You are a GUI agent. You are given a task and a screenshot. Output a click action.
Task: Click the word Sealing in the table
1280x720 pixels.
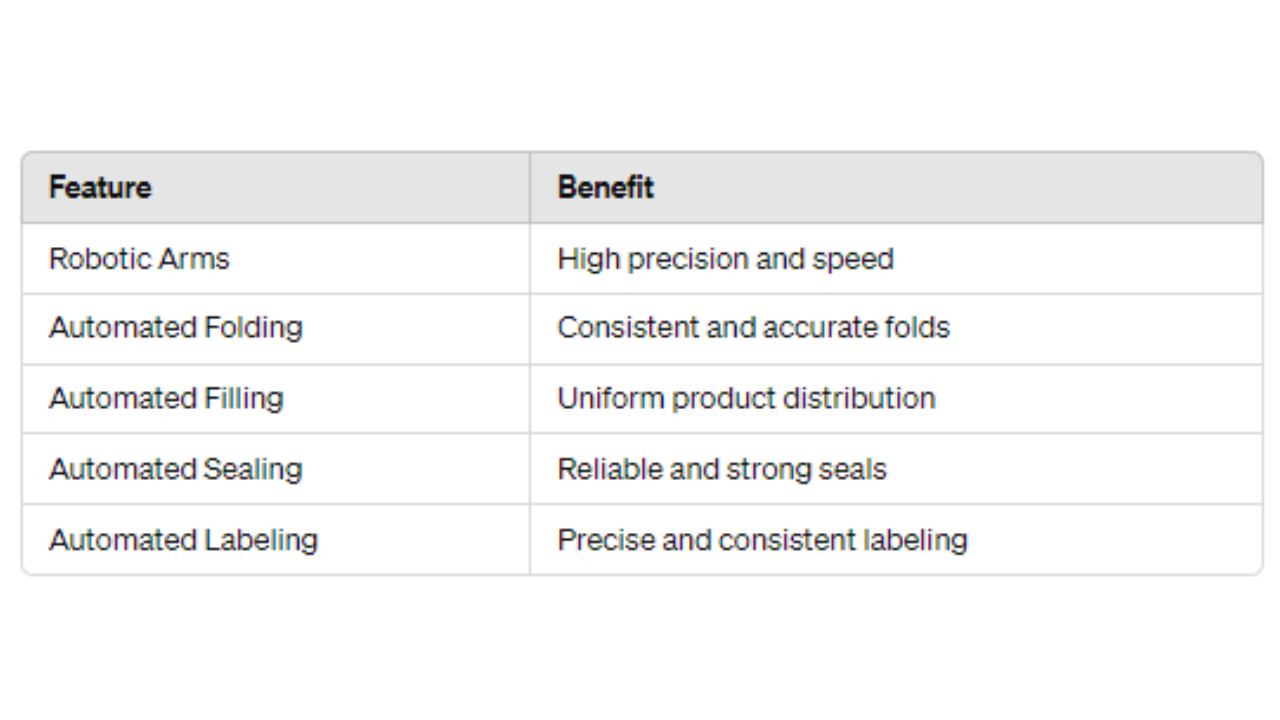click(x=253, y=470)
